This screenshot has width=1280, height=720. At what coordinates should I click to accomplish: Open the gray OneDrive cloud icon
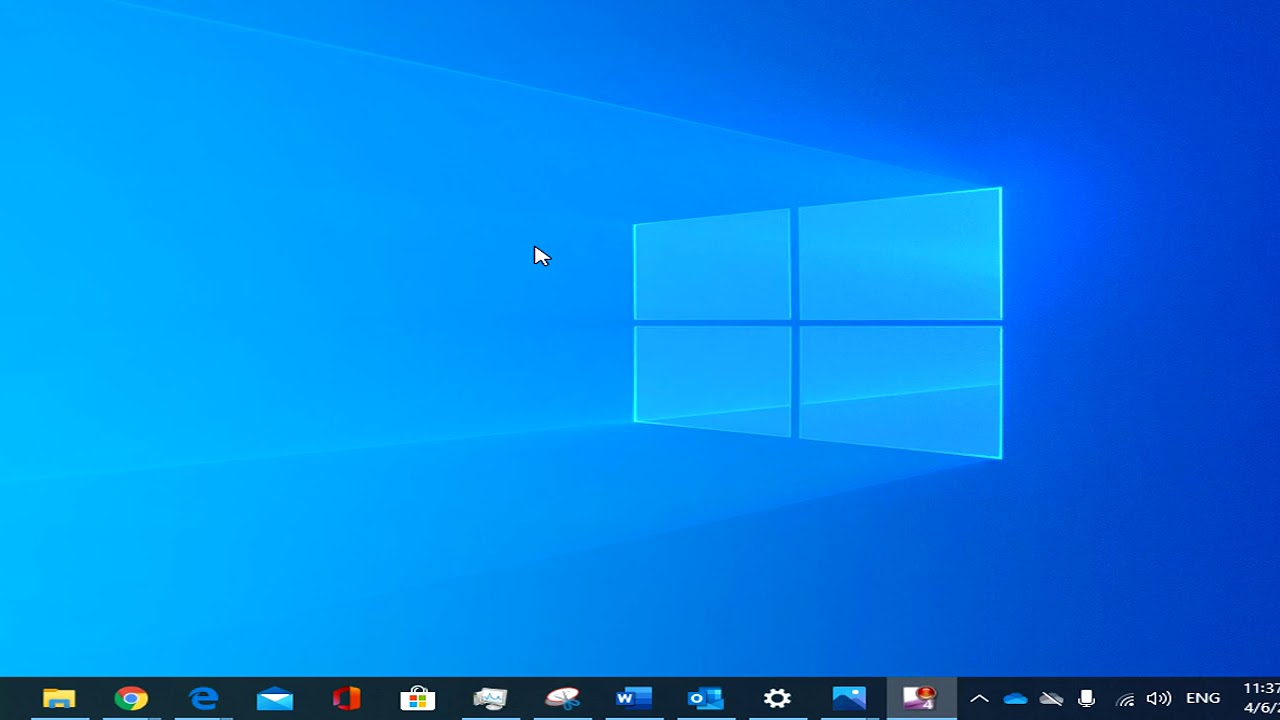point(1051,699)
